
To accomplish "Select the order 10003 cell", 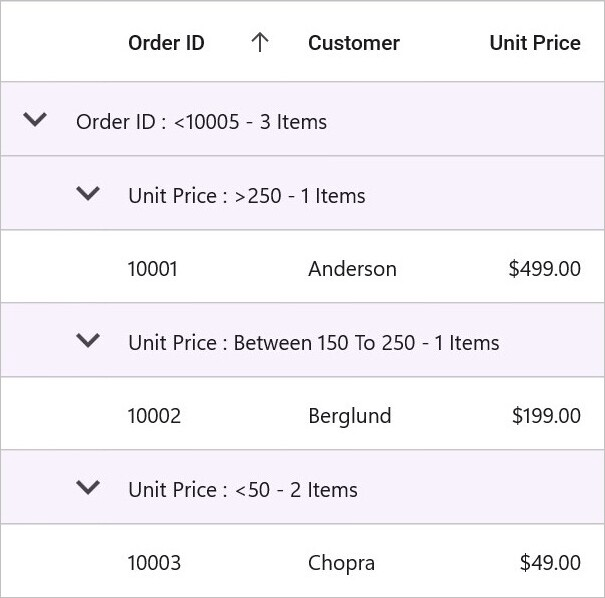I will 154,563.
